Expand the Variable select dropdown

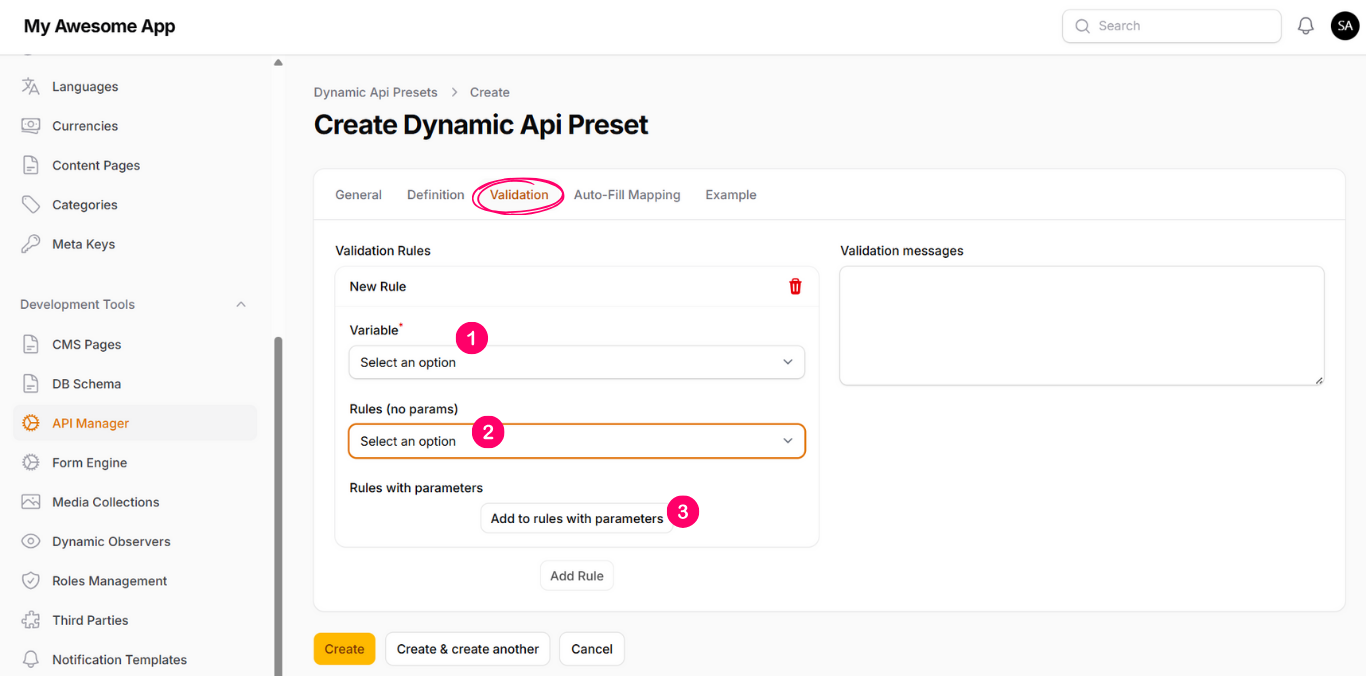[576, 362]
